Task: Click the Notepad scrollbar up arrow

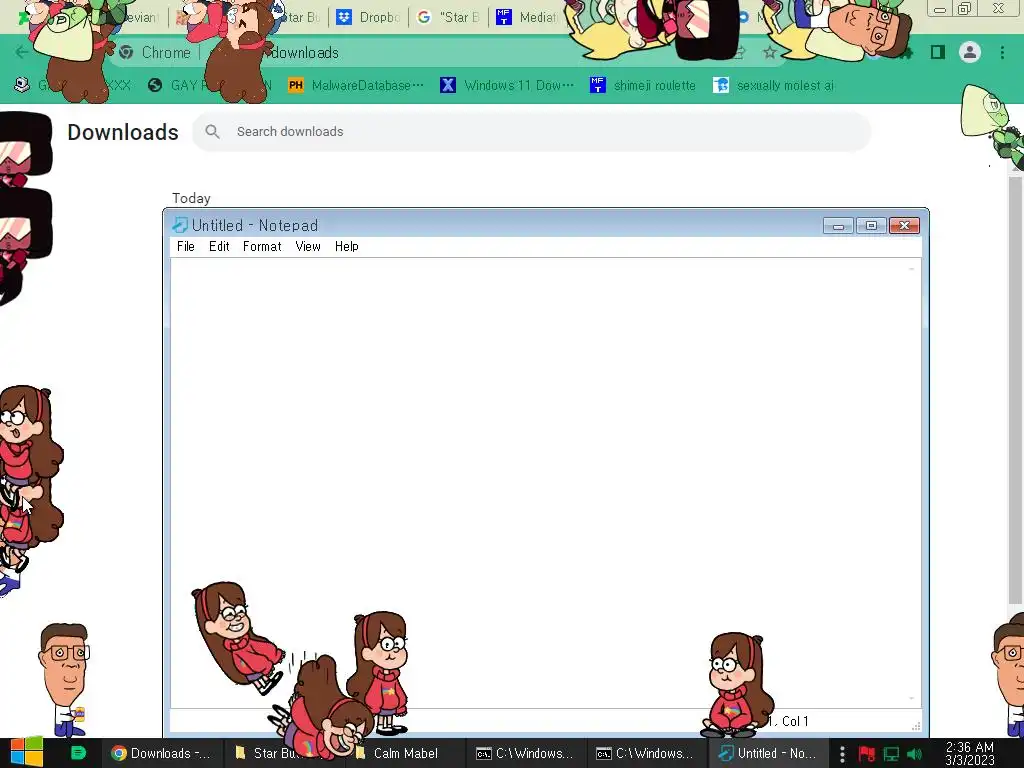Action: point(912,268)
